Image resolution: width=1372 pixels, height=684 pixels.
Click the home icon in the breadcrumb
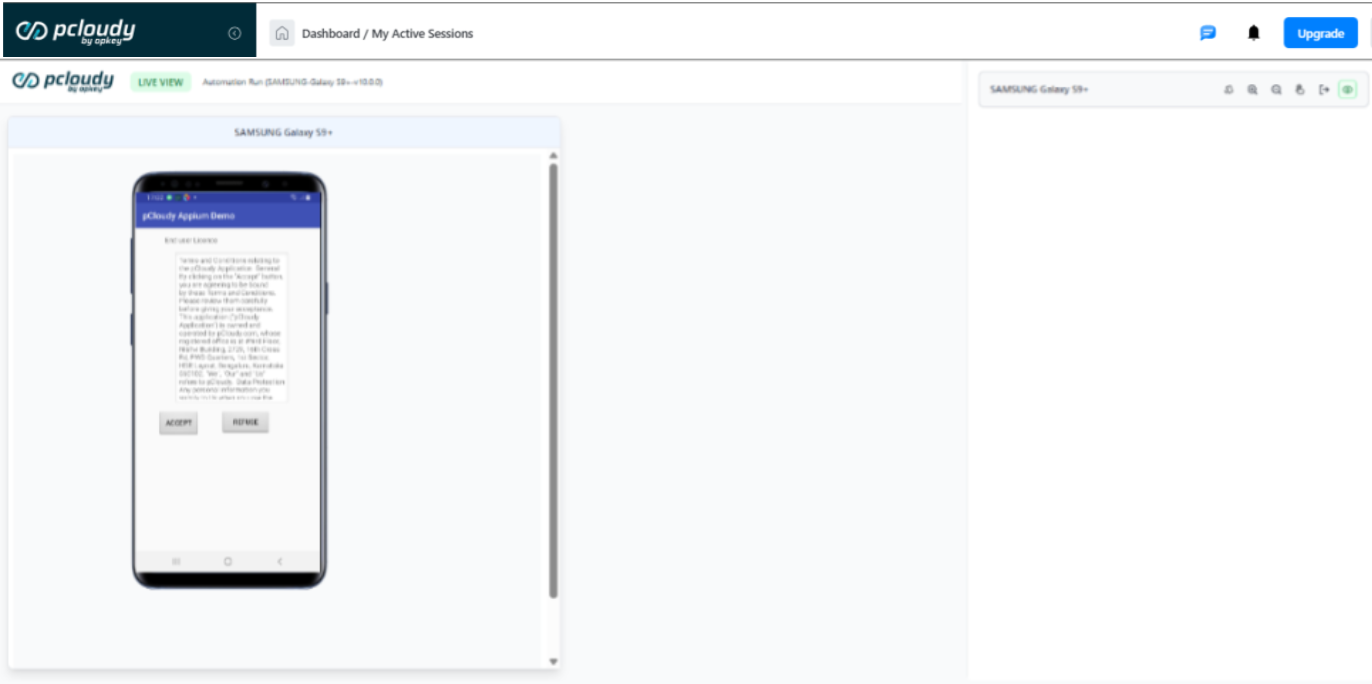[282, 33]
